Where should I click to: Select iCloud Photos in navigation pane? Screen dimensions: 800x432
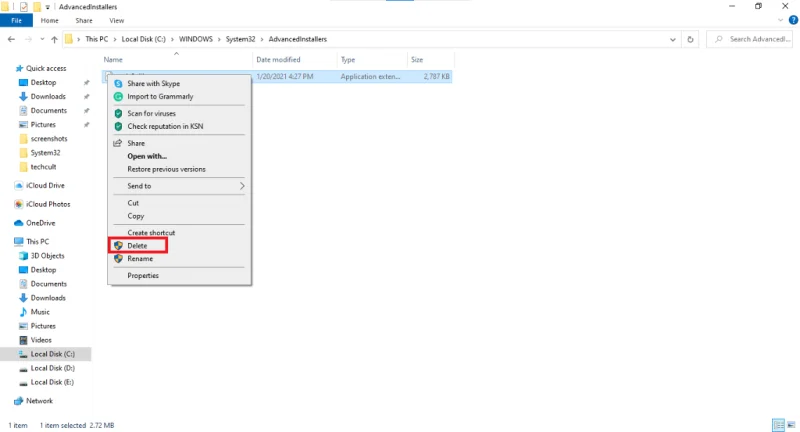click(48, 204)
